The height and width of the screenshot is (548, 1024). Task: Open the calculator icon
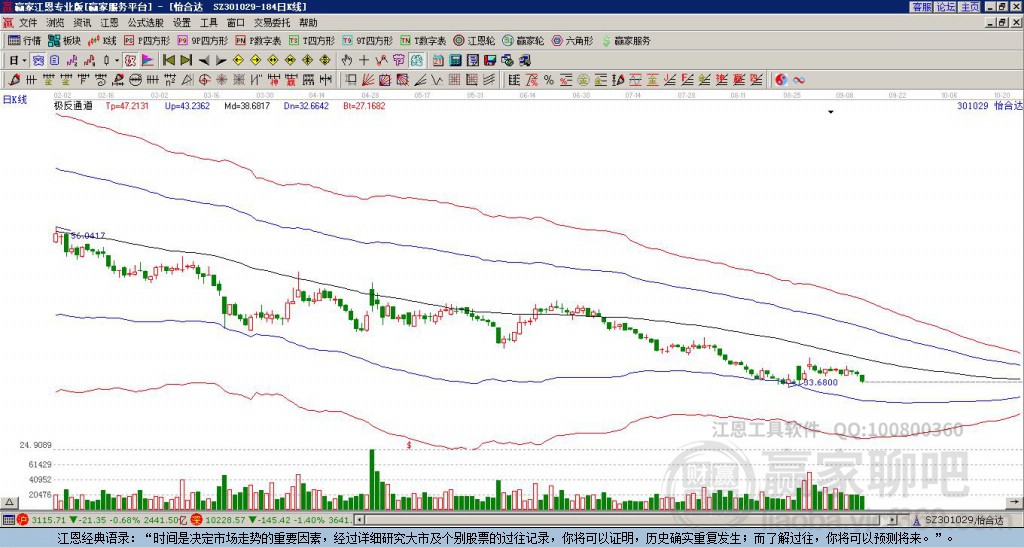[x=455, y=61]
